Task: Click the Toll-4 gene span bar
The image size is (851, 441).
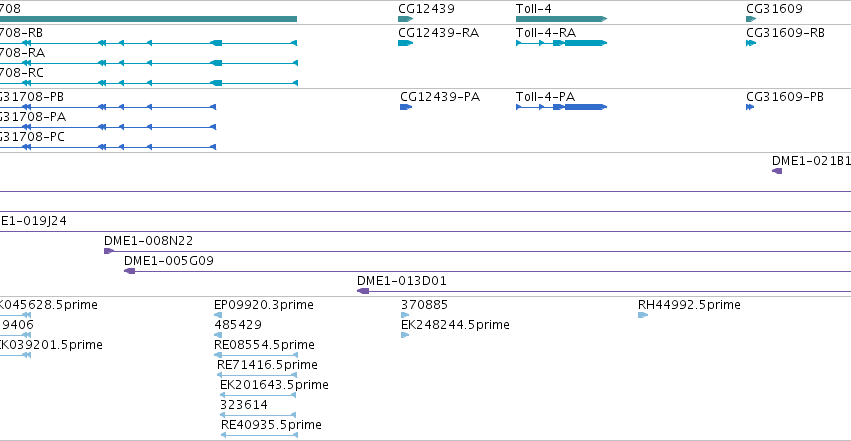Action: pyautogui.click(x=561, y=19)
